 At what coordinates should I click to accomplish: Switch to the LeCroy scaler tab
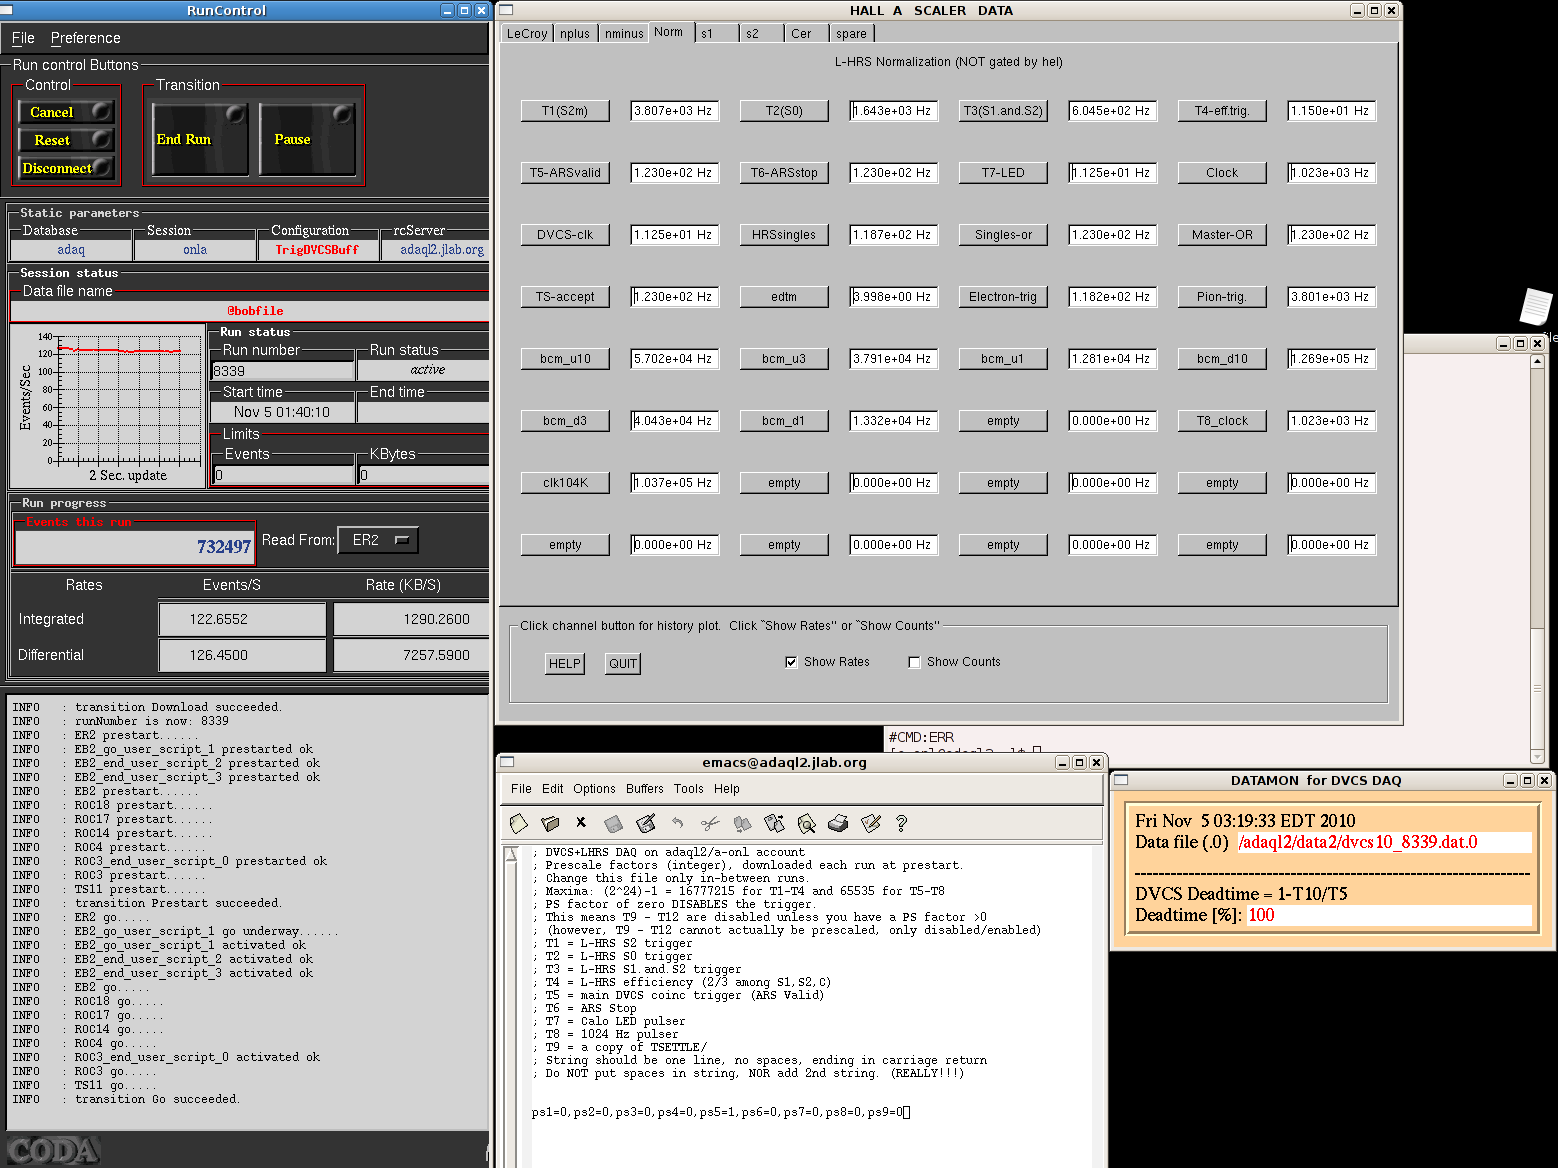tap(527, 34)
